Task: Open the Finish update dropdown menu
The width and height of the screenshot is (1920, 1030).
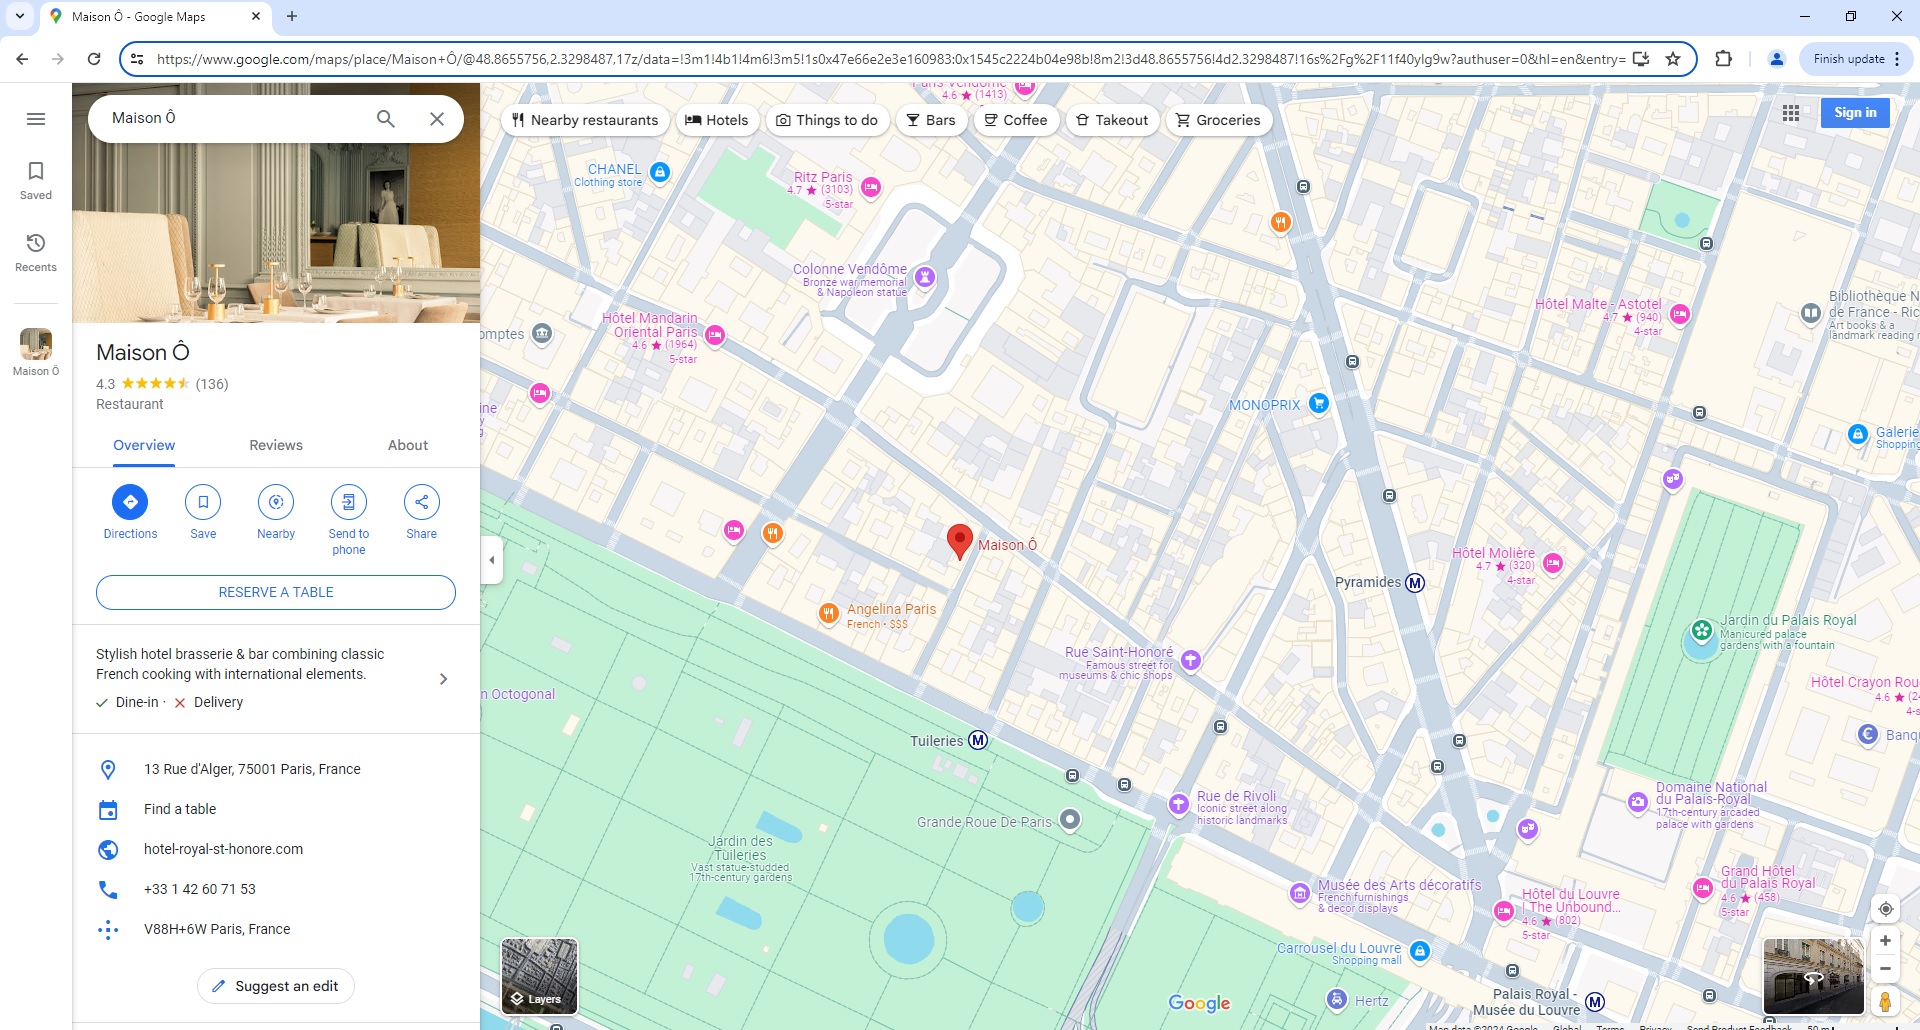Action: pyautogui.click(x=1897, y=58)
